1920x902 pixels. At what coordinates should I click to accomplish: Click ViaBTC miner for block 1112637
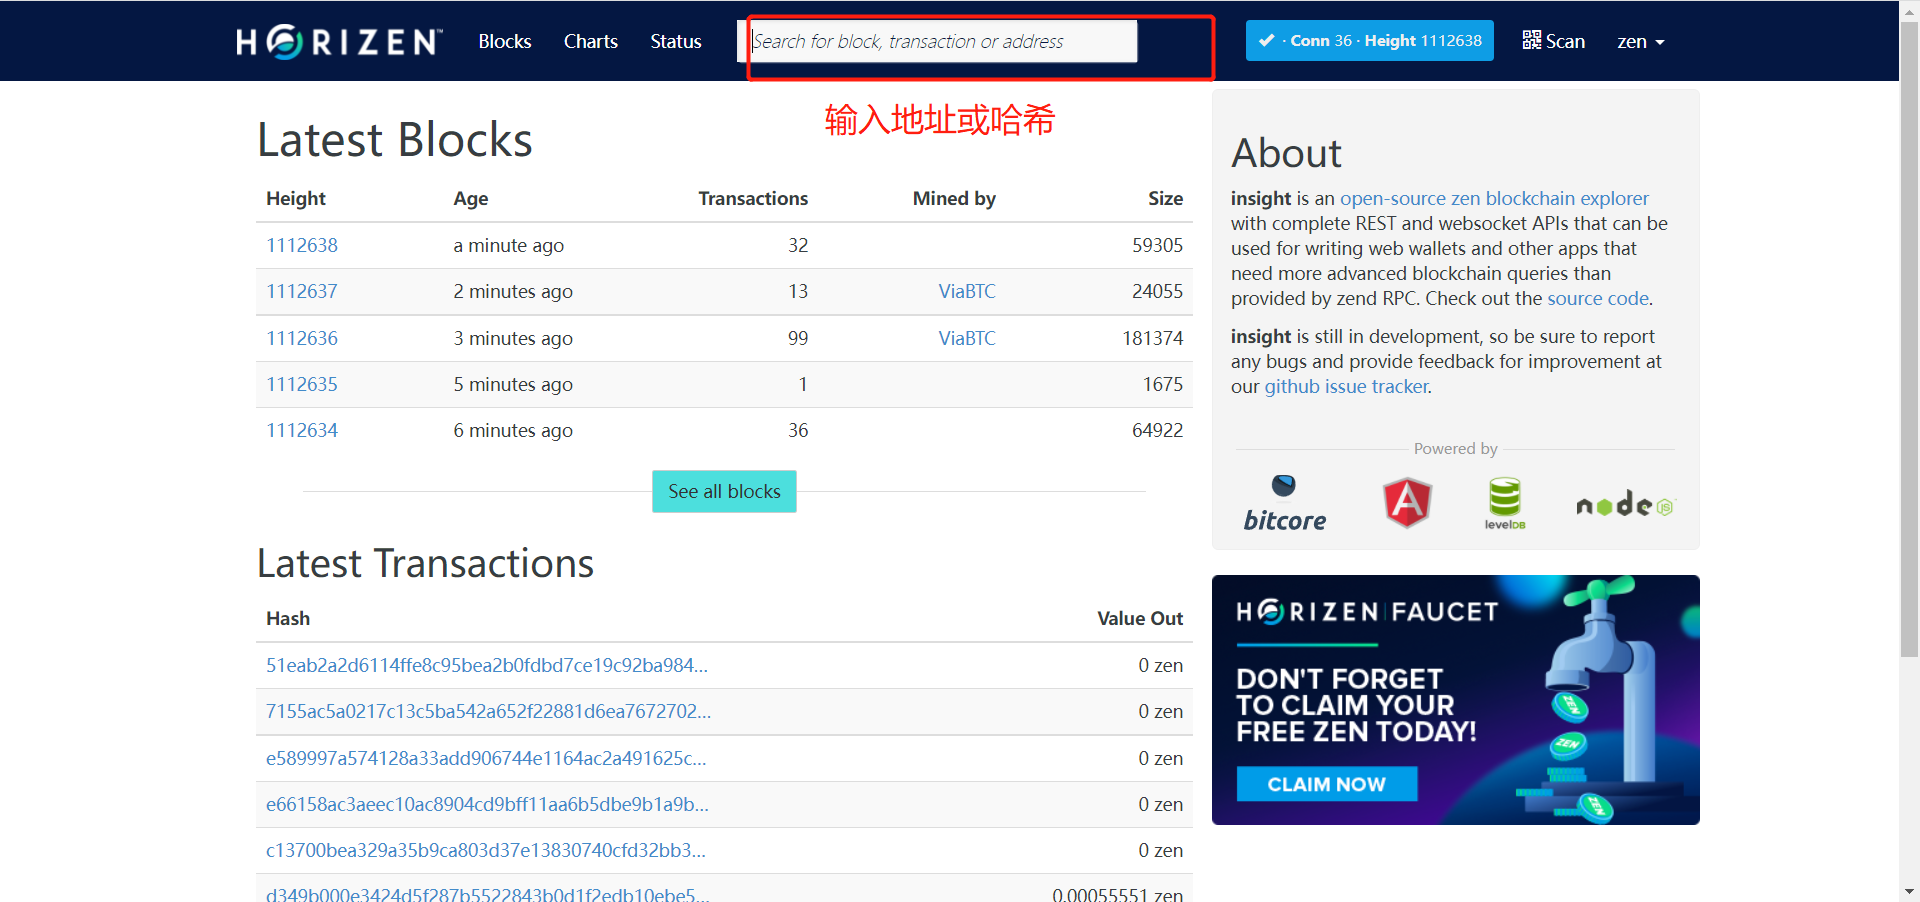click(x=966, y=291)
